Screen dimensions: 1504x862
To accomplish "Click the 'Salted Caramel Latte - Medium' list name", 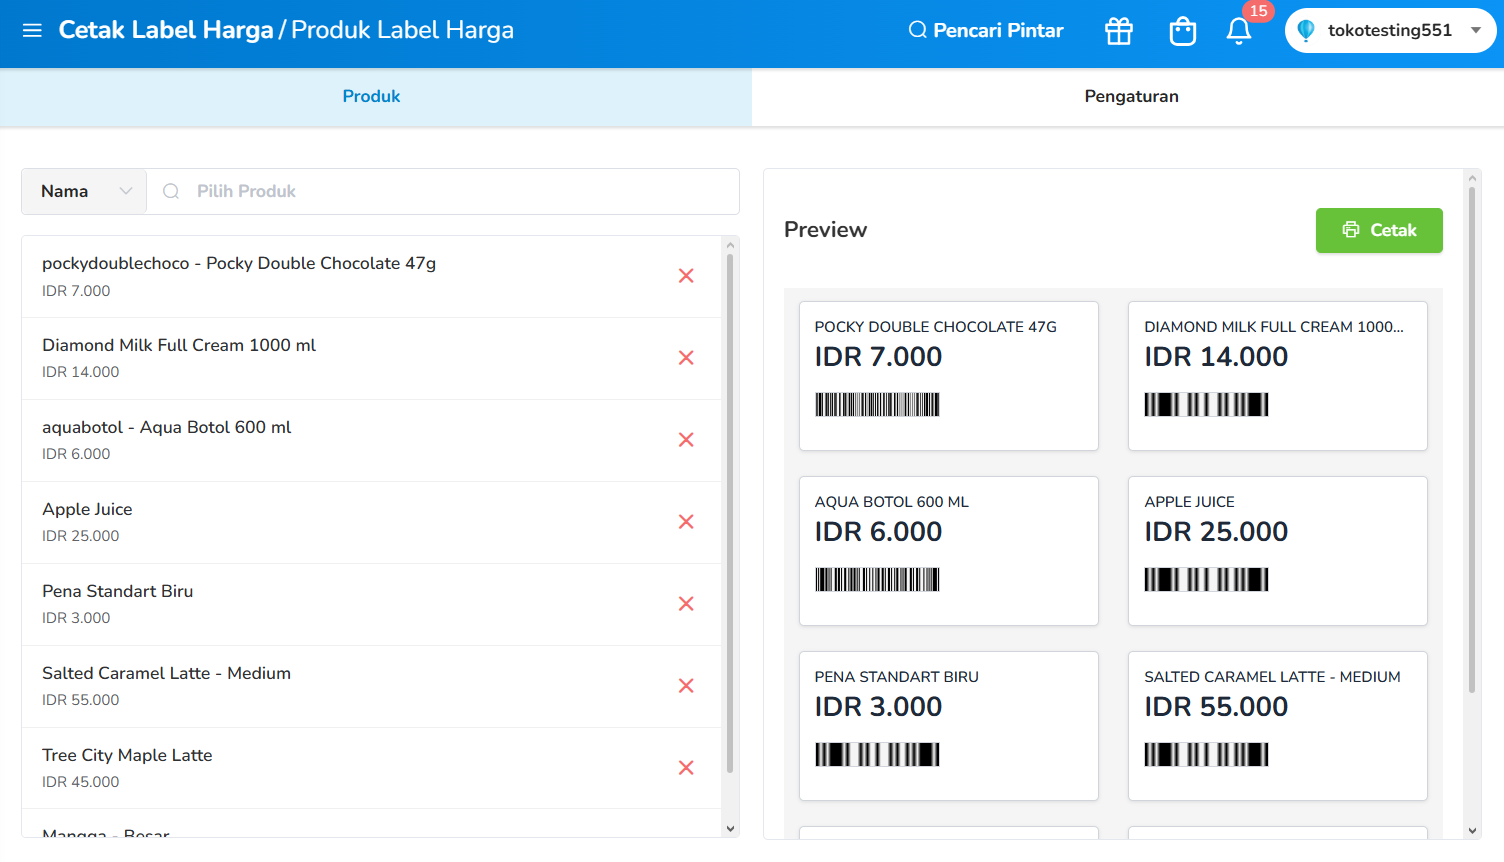I will click(x=167, y=673).
